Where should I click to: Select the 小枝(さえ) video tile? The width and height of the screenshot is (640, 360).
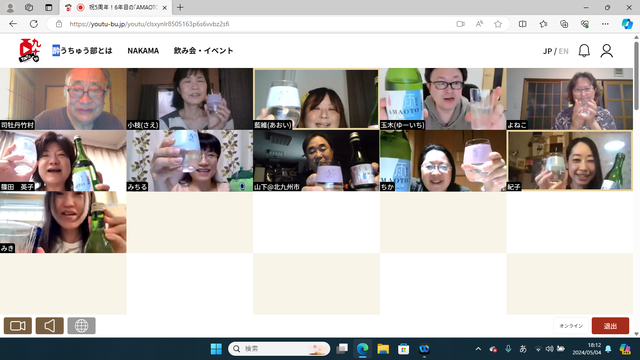tap(190, 99)
